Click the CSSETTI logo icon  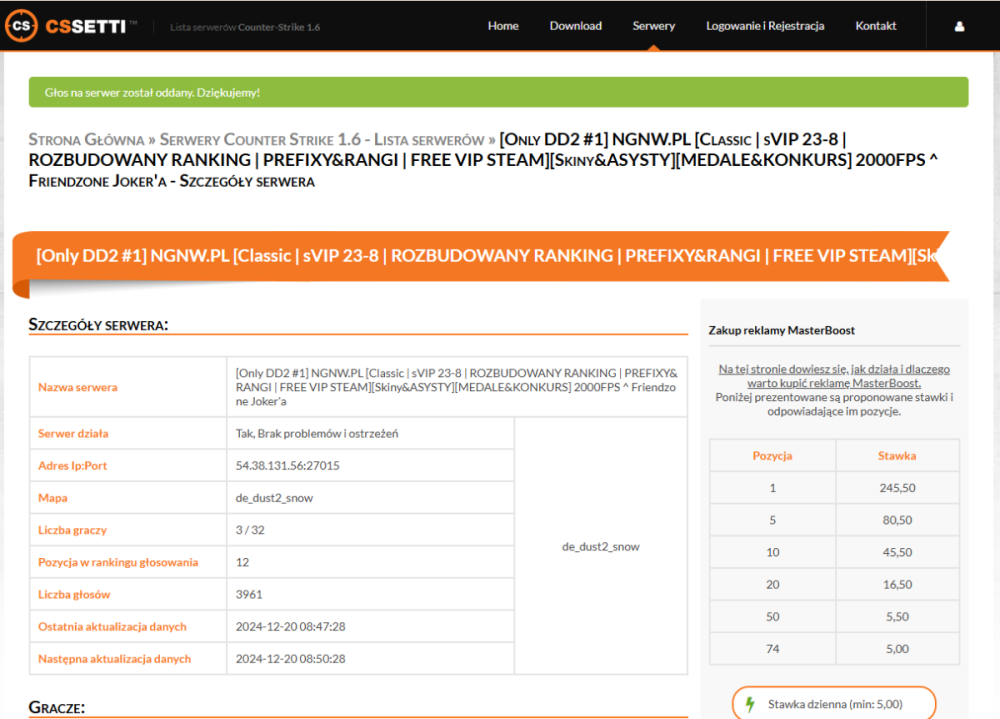[21, 26]
